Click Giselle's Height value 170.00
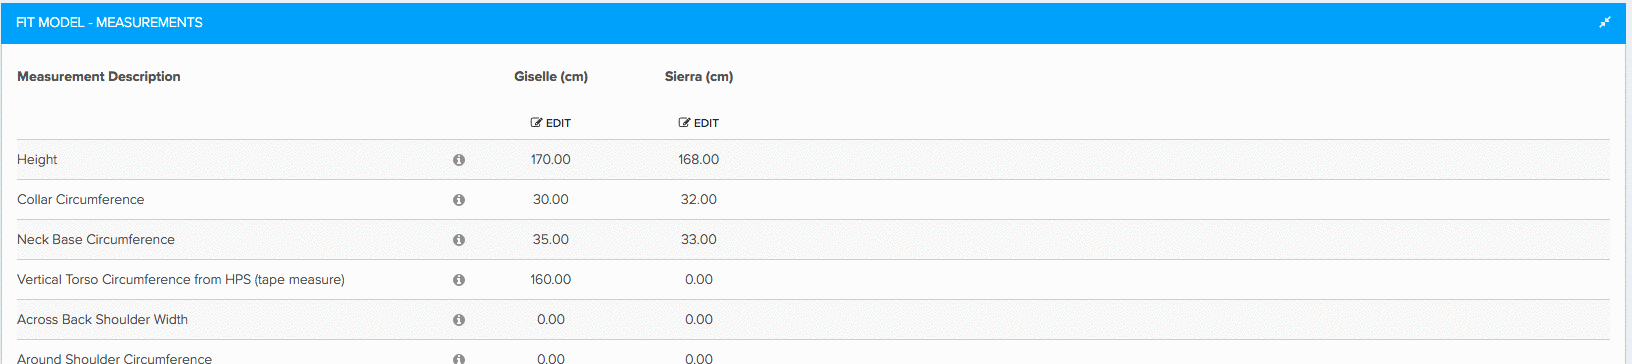1632x364 pixels. [x=551, y=160]
